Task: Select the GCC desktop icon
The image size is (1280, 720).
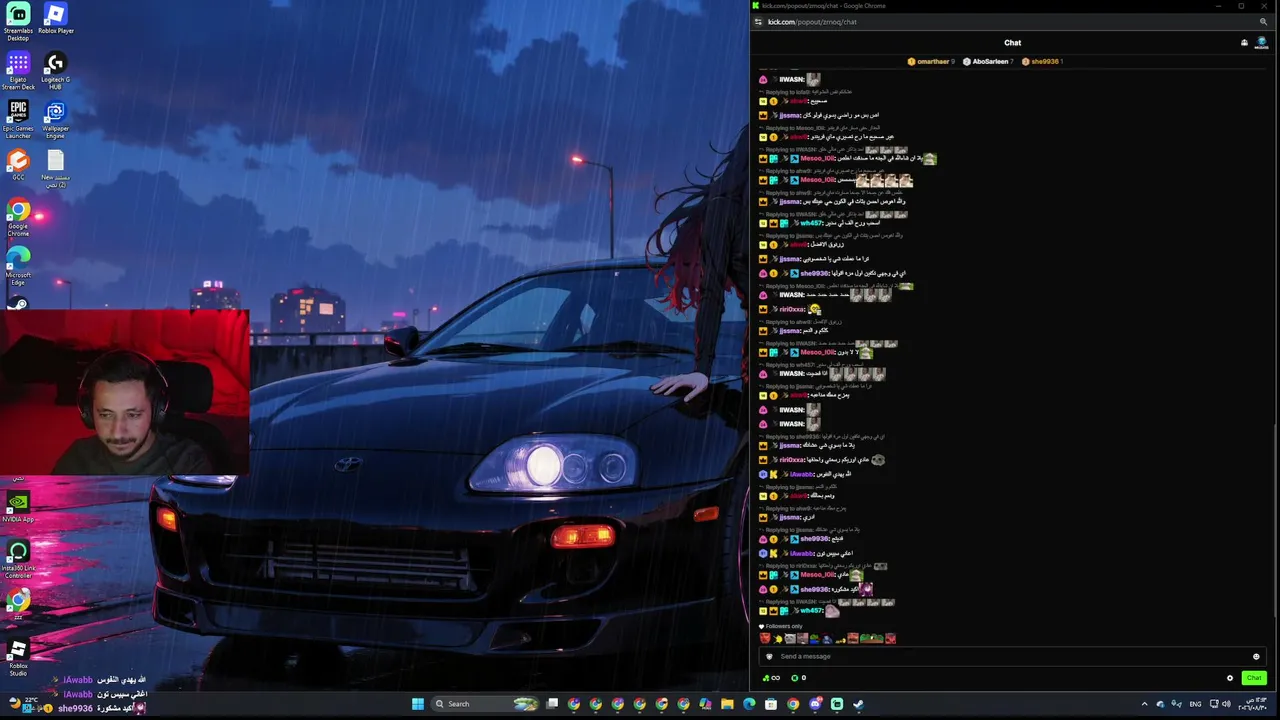Action: 18,165
